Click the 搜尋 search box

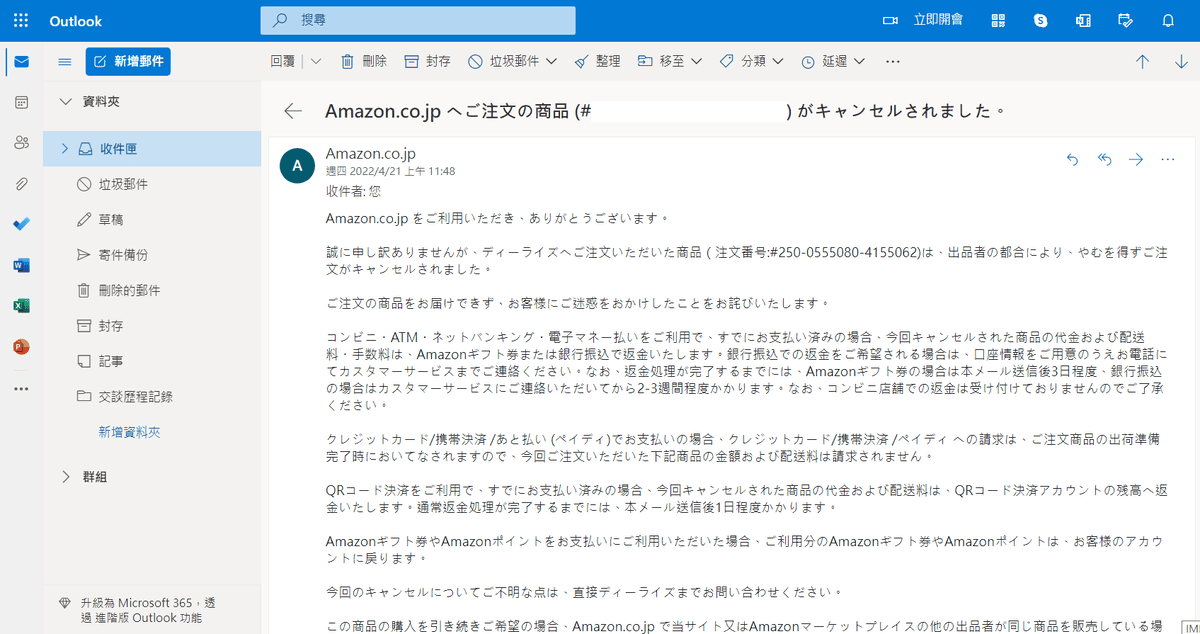[x=417, y=20]
